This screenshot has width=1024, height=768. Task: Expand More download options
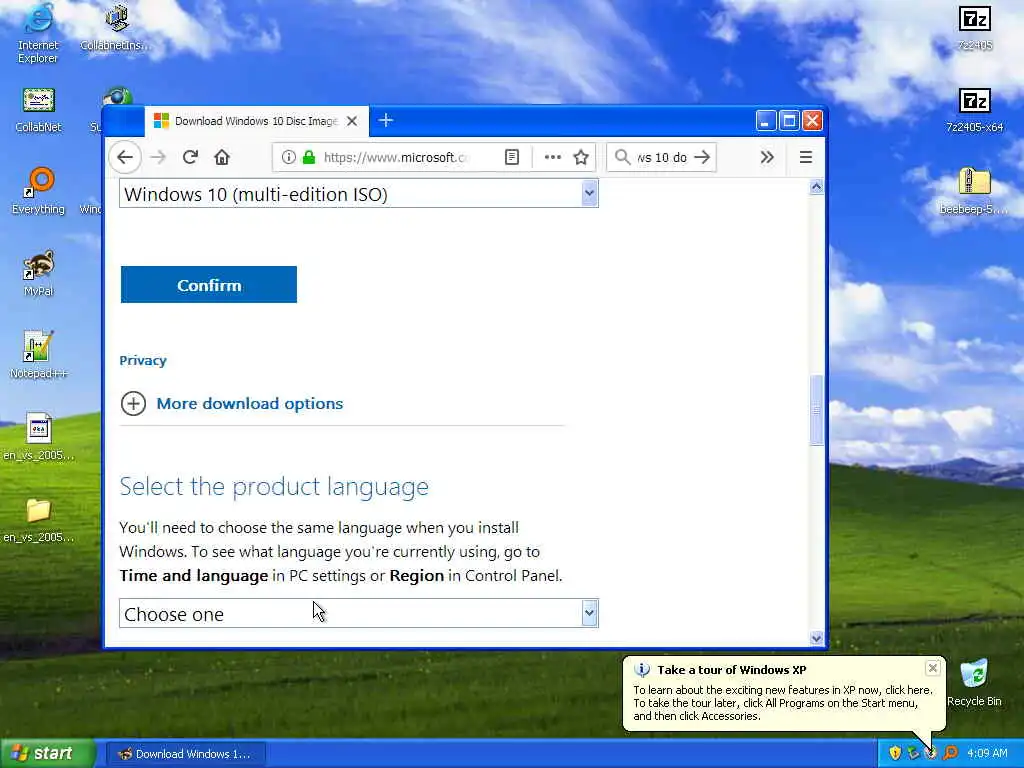point(133,404)
